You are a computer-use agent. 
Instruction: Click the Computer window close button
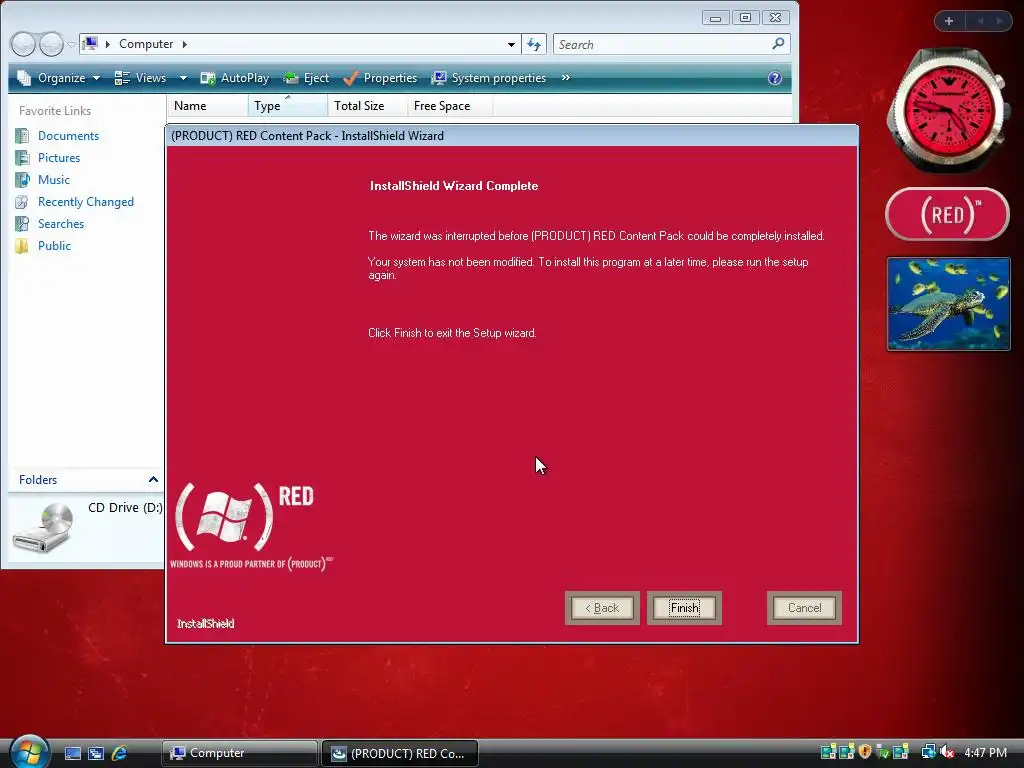click(x=775, y=18)
